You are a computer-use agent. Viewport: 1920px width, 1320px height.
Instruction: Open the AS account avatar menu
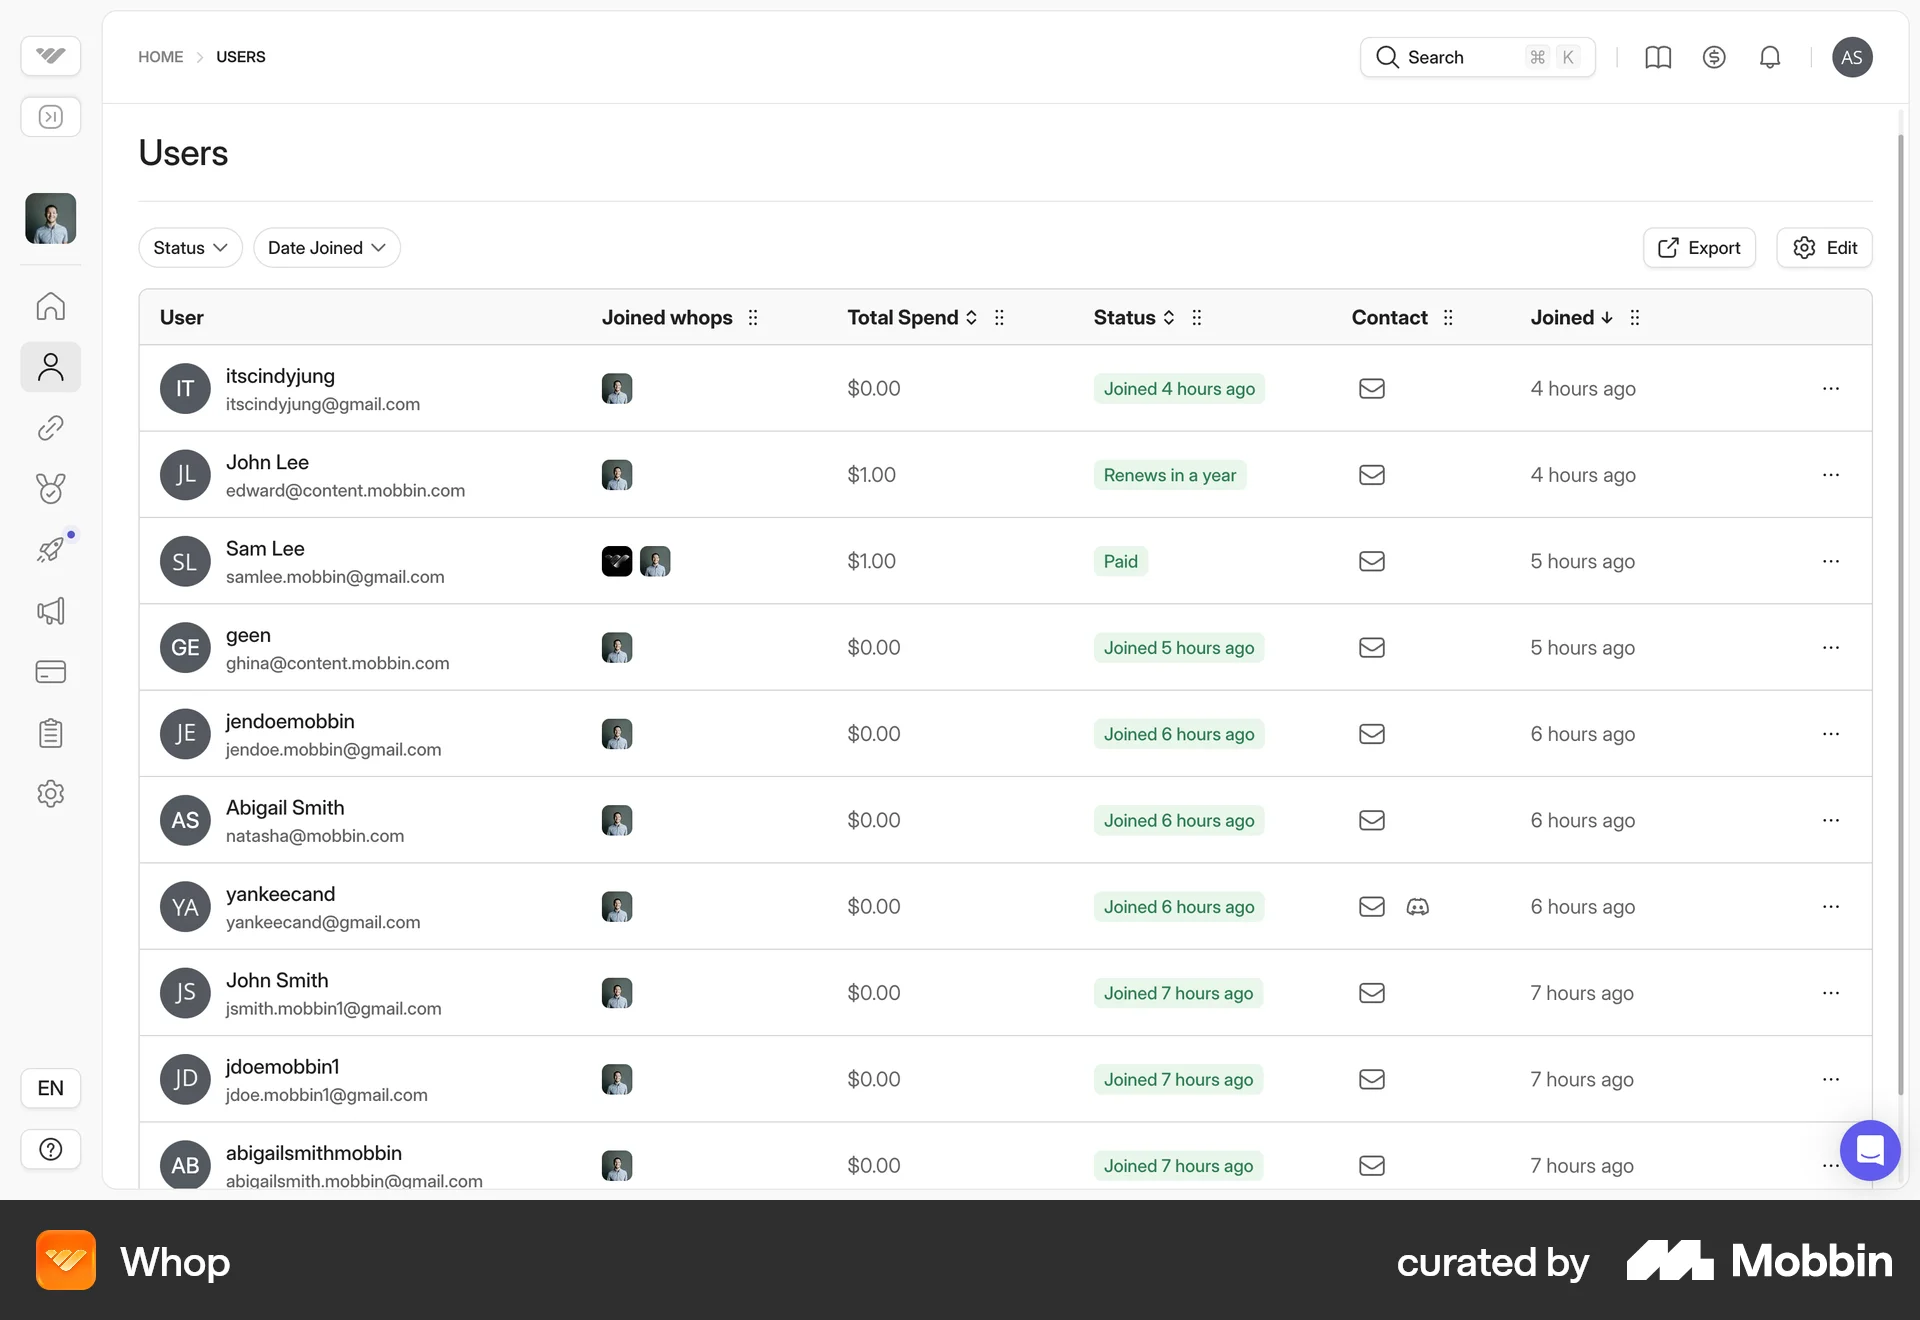(x=1852, y=57)
